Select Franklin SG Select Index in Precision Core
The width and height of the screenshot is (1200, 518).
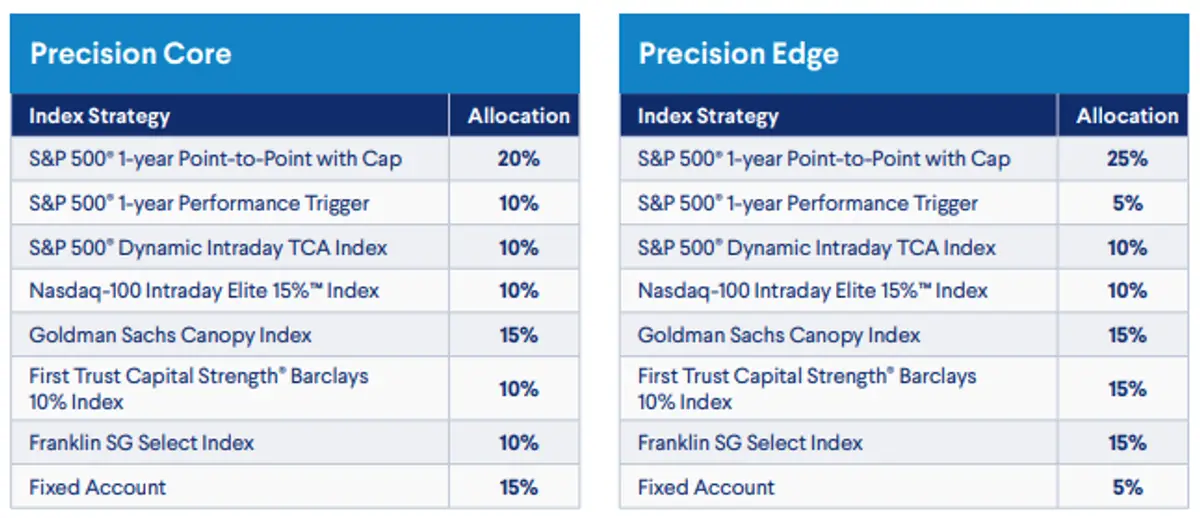pyautogui.click(x=141, y=443)
